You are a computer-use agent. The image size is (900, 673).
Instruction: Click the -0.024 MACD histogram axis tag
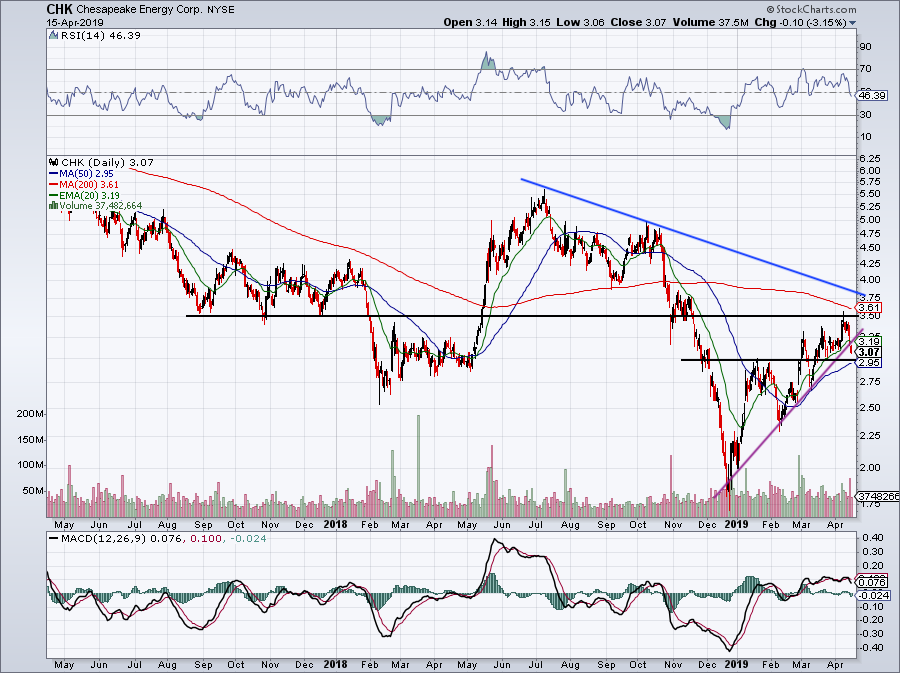[874, 596]
